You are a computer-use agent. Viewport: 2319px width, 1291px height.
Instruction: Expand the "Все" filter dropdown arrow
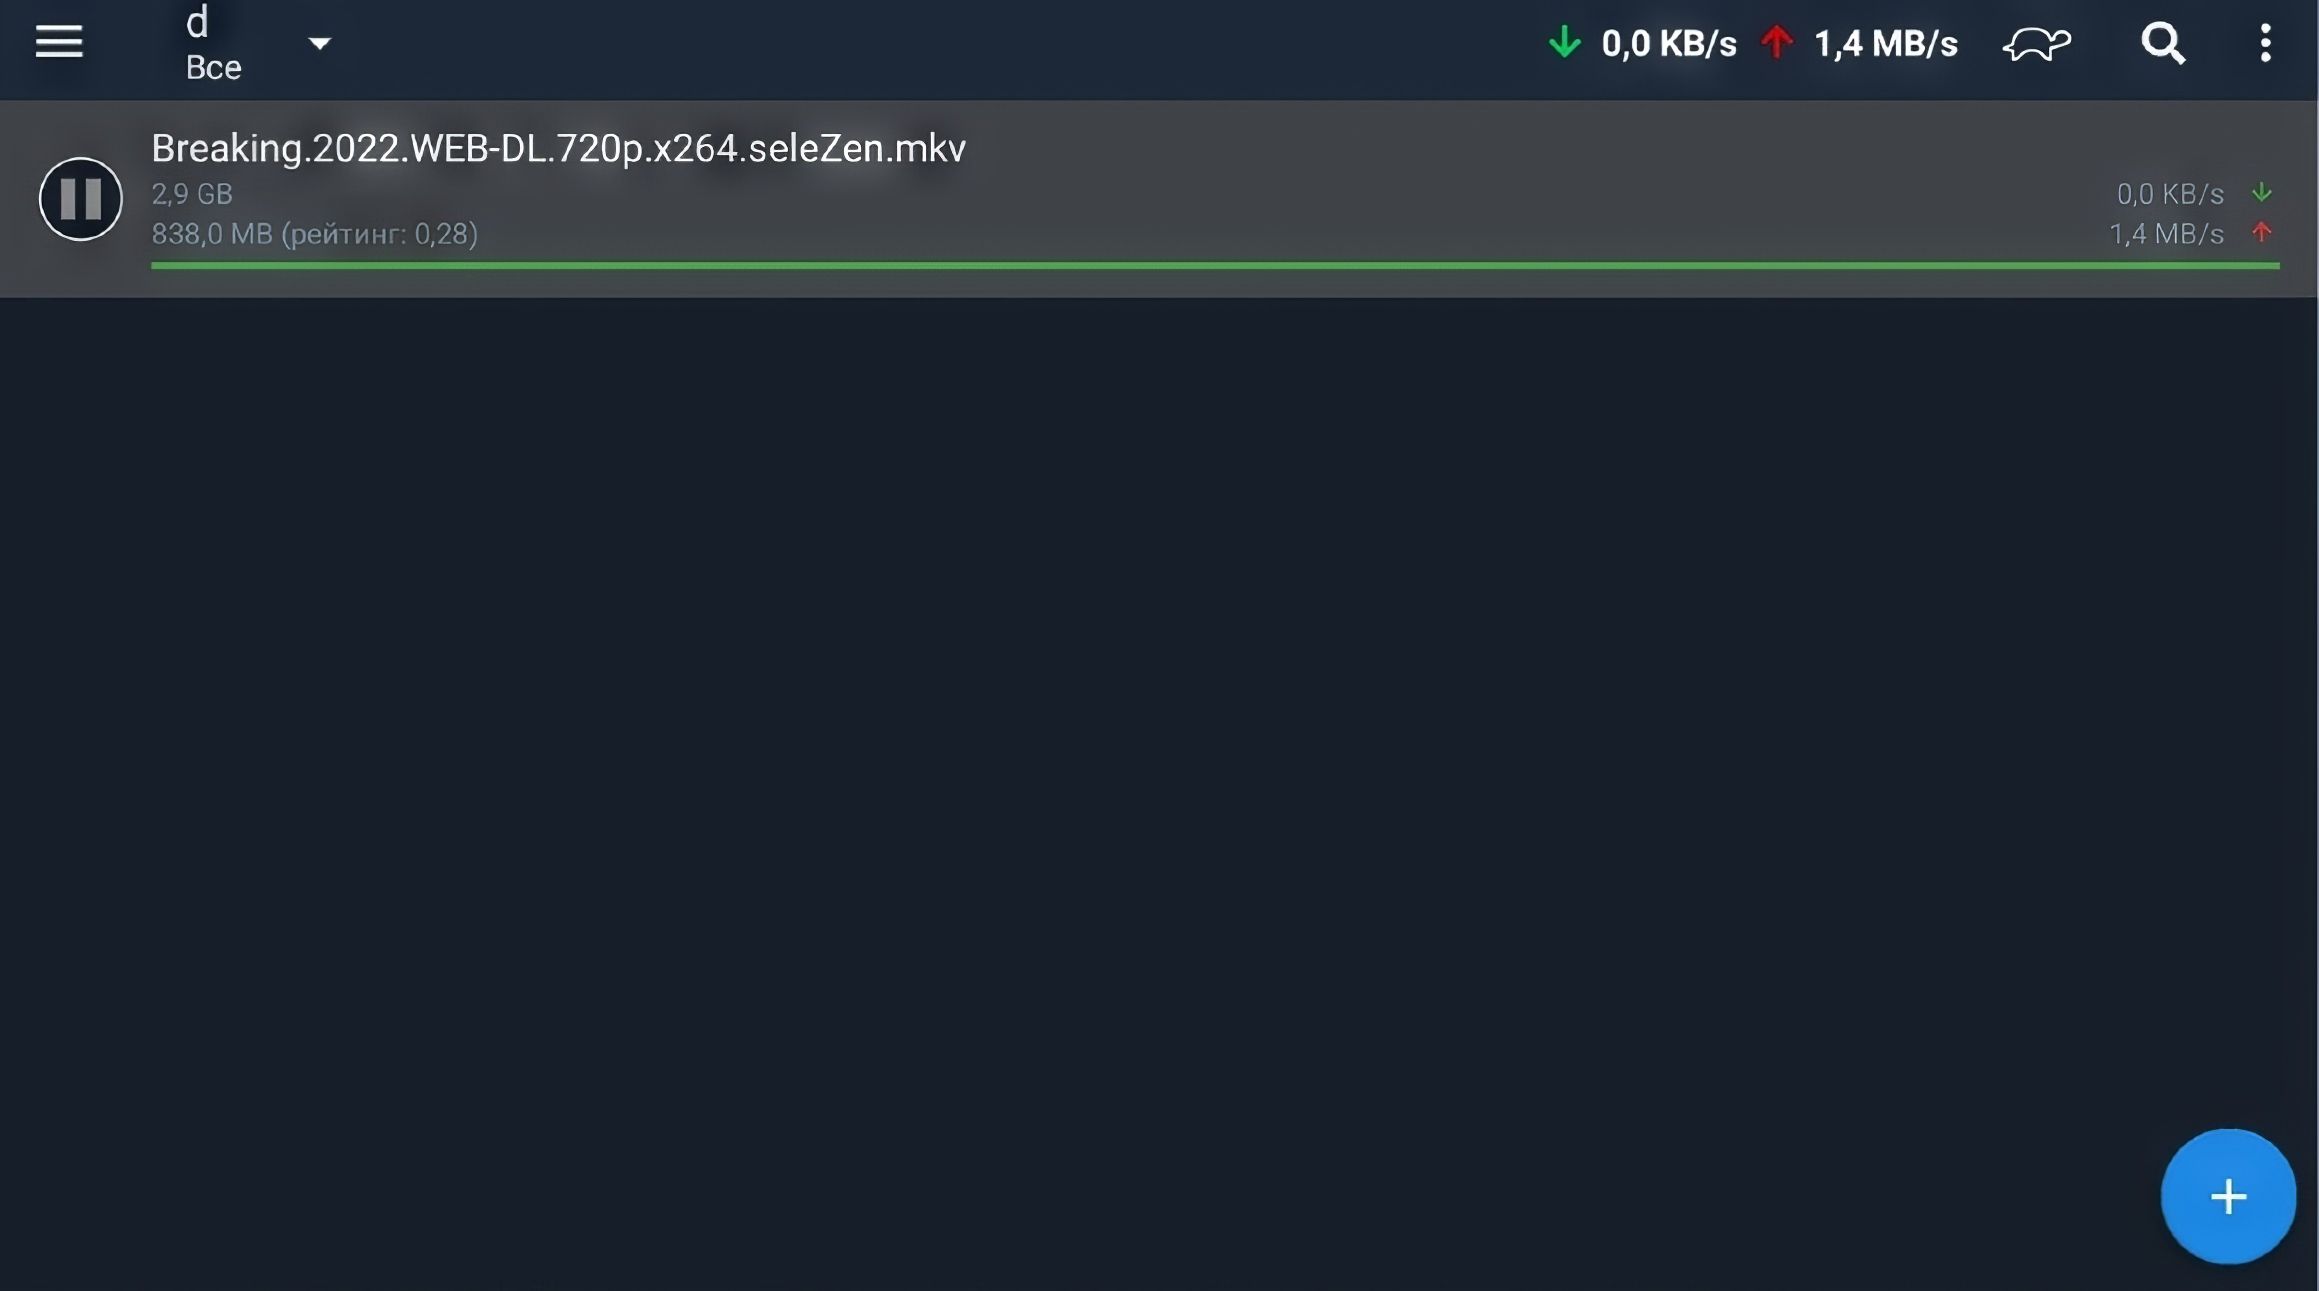click(x=319, y=43)
